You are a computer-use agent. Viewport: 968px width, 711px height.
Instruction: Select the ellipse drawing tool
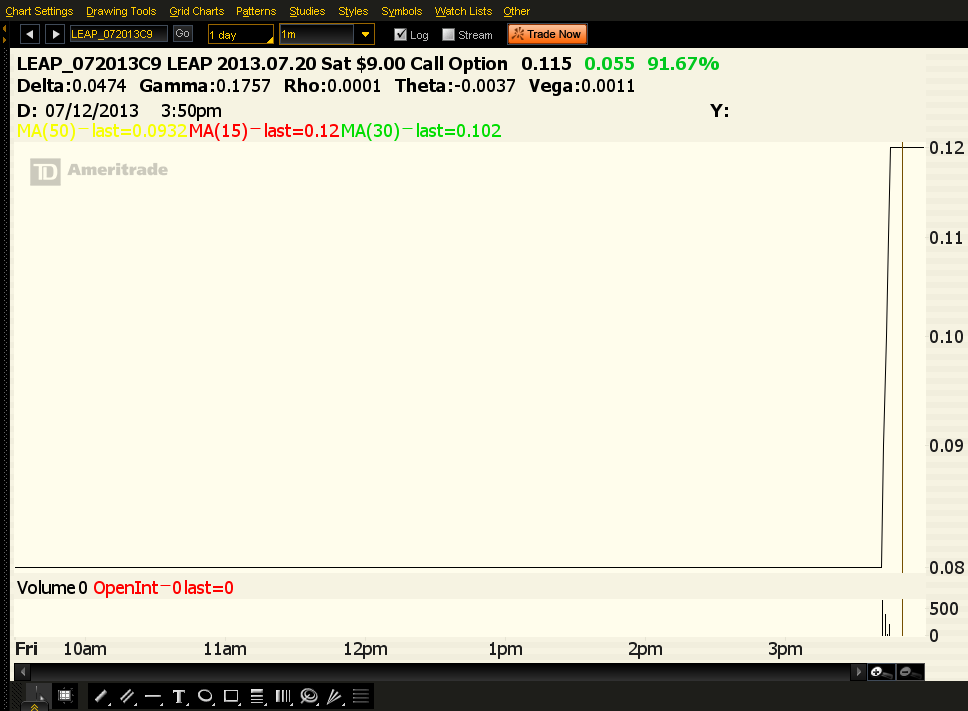click(205, 696)
